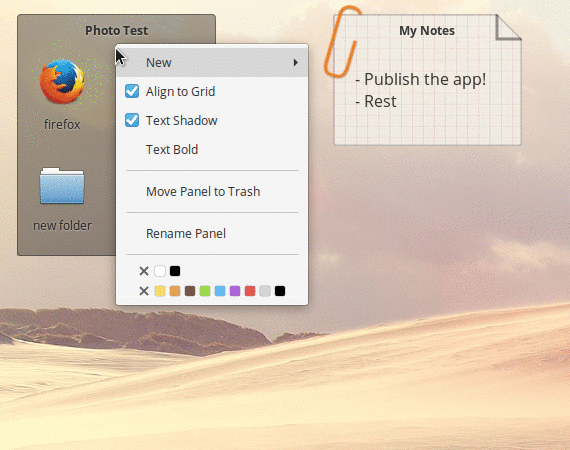Click the Photo Test panel title
This screenshot has width=570, height=450.
[116, 31]
